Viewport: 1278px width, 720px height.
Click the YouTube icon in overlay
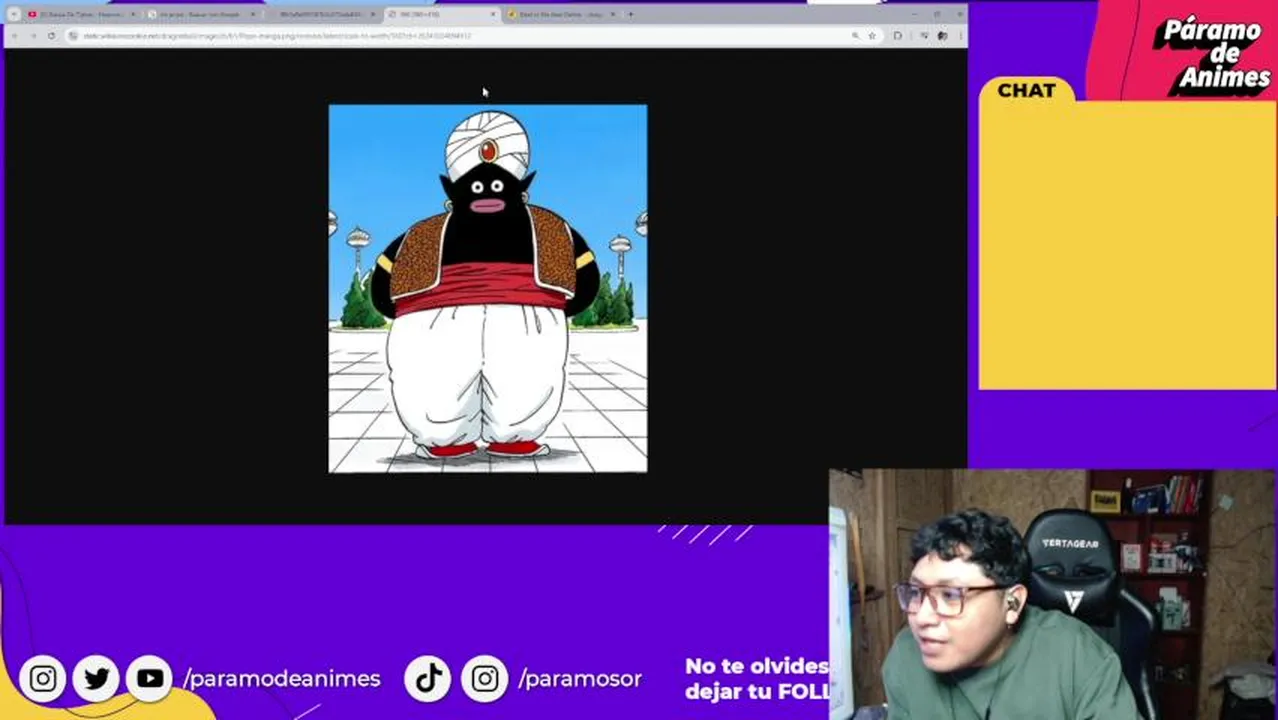pyautogui.click(x=150, y=679)
